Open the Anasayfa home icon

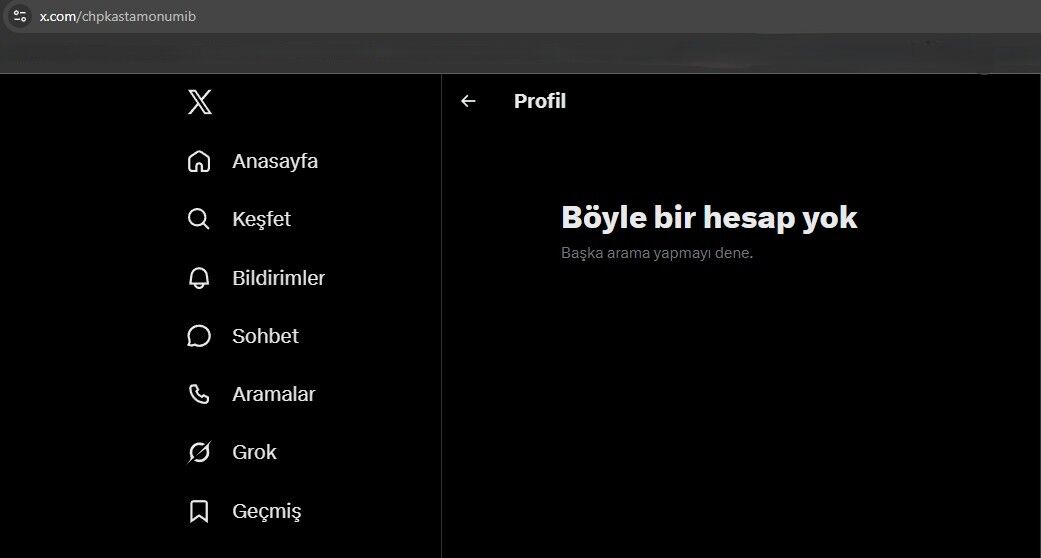[x=199, y=161]
